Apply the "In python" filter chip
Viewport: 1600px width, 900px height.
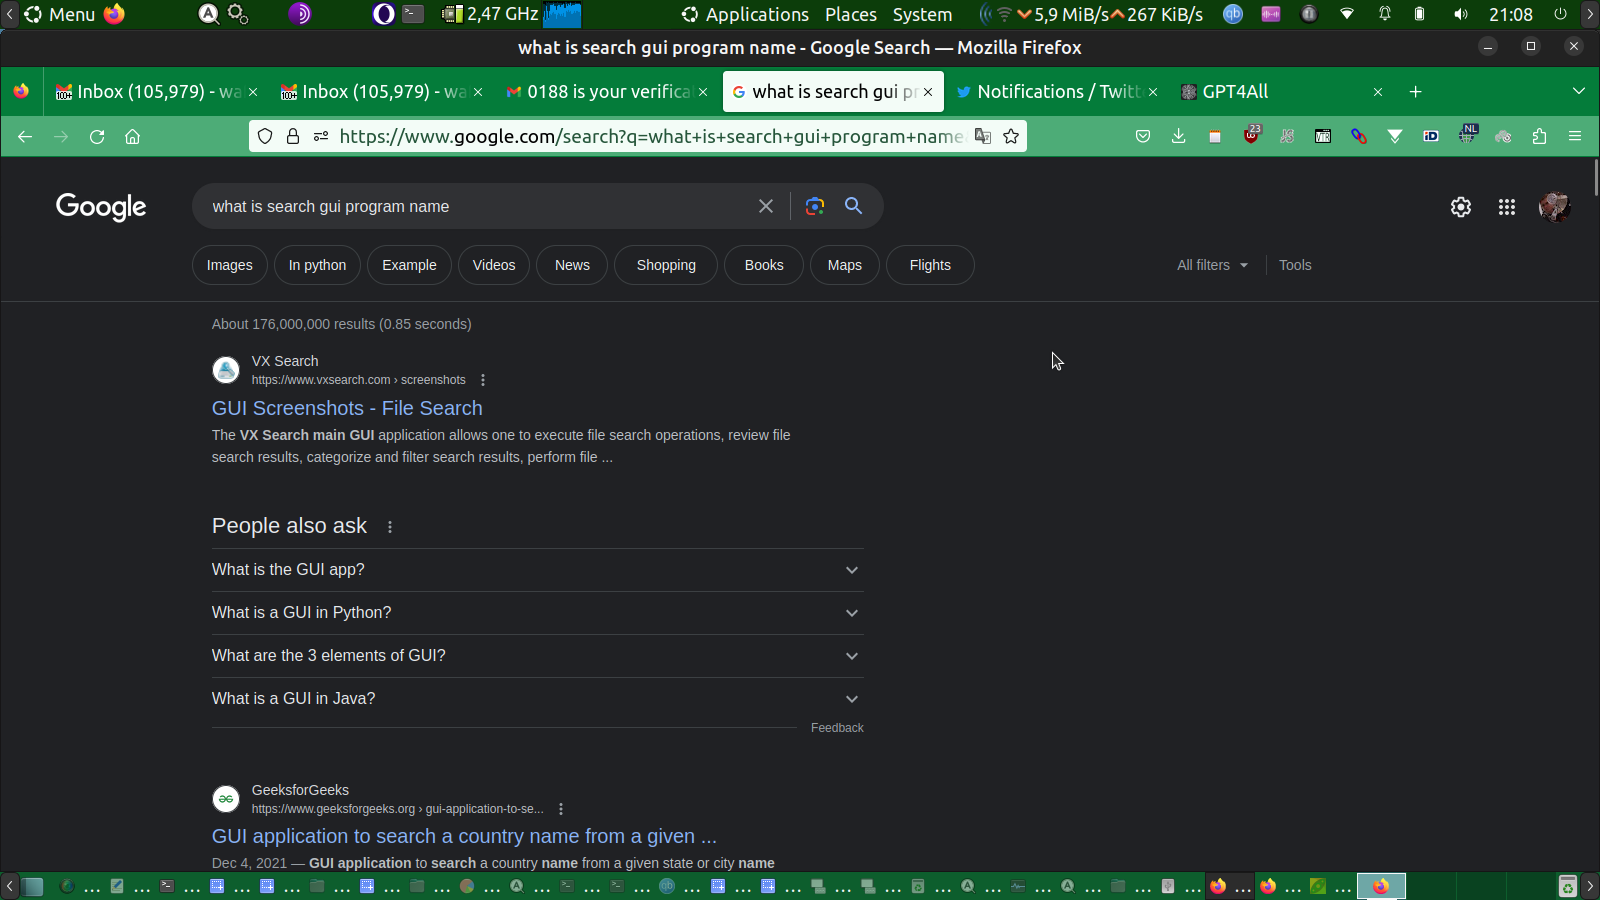tap(317, 265)
